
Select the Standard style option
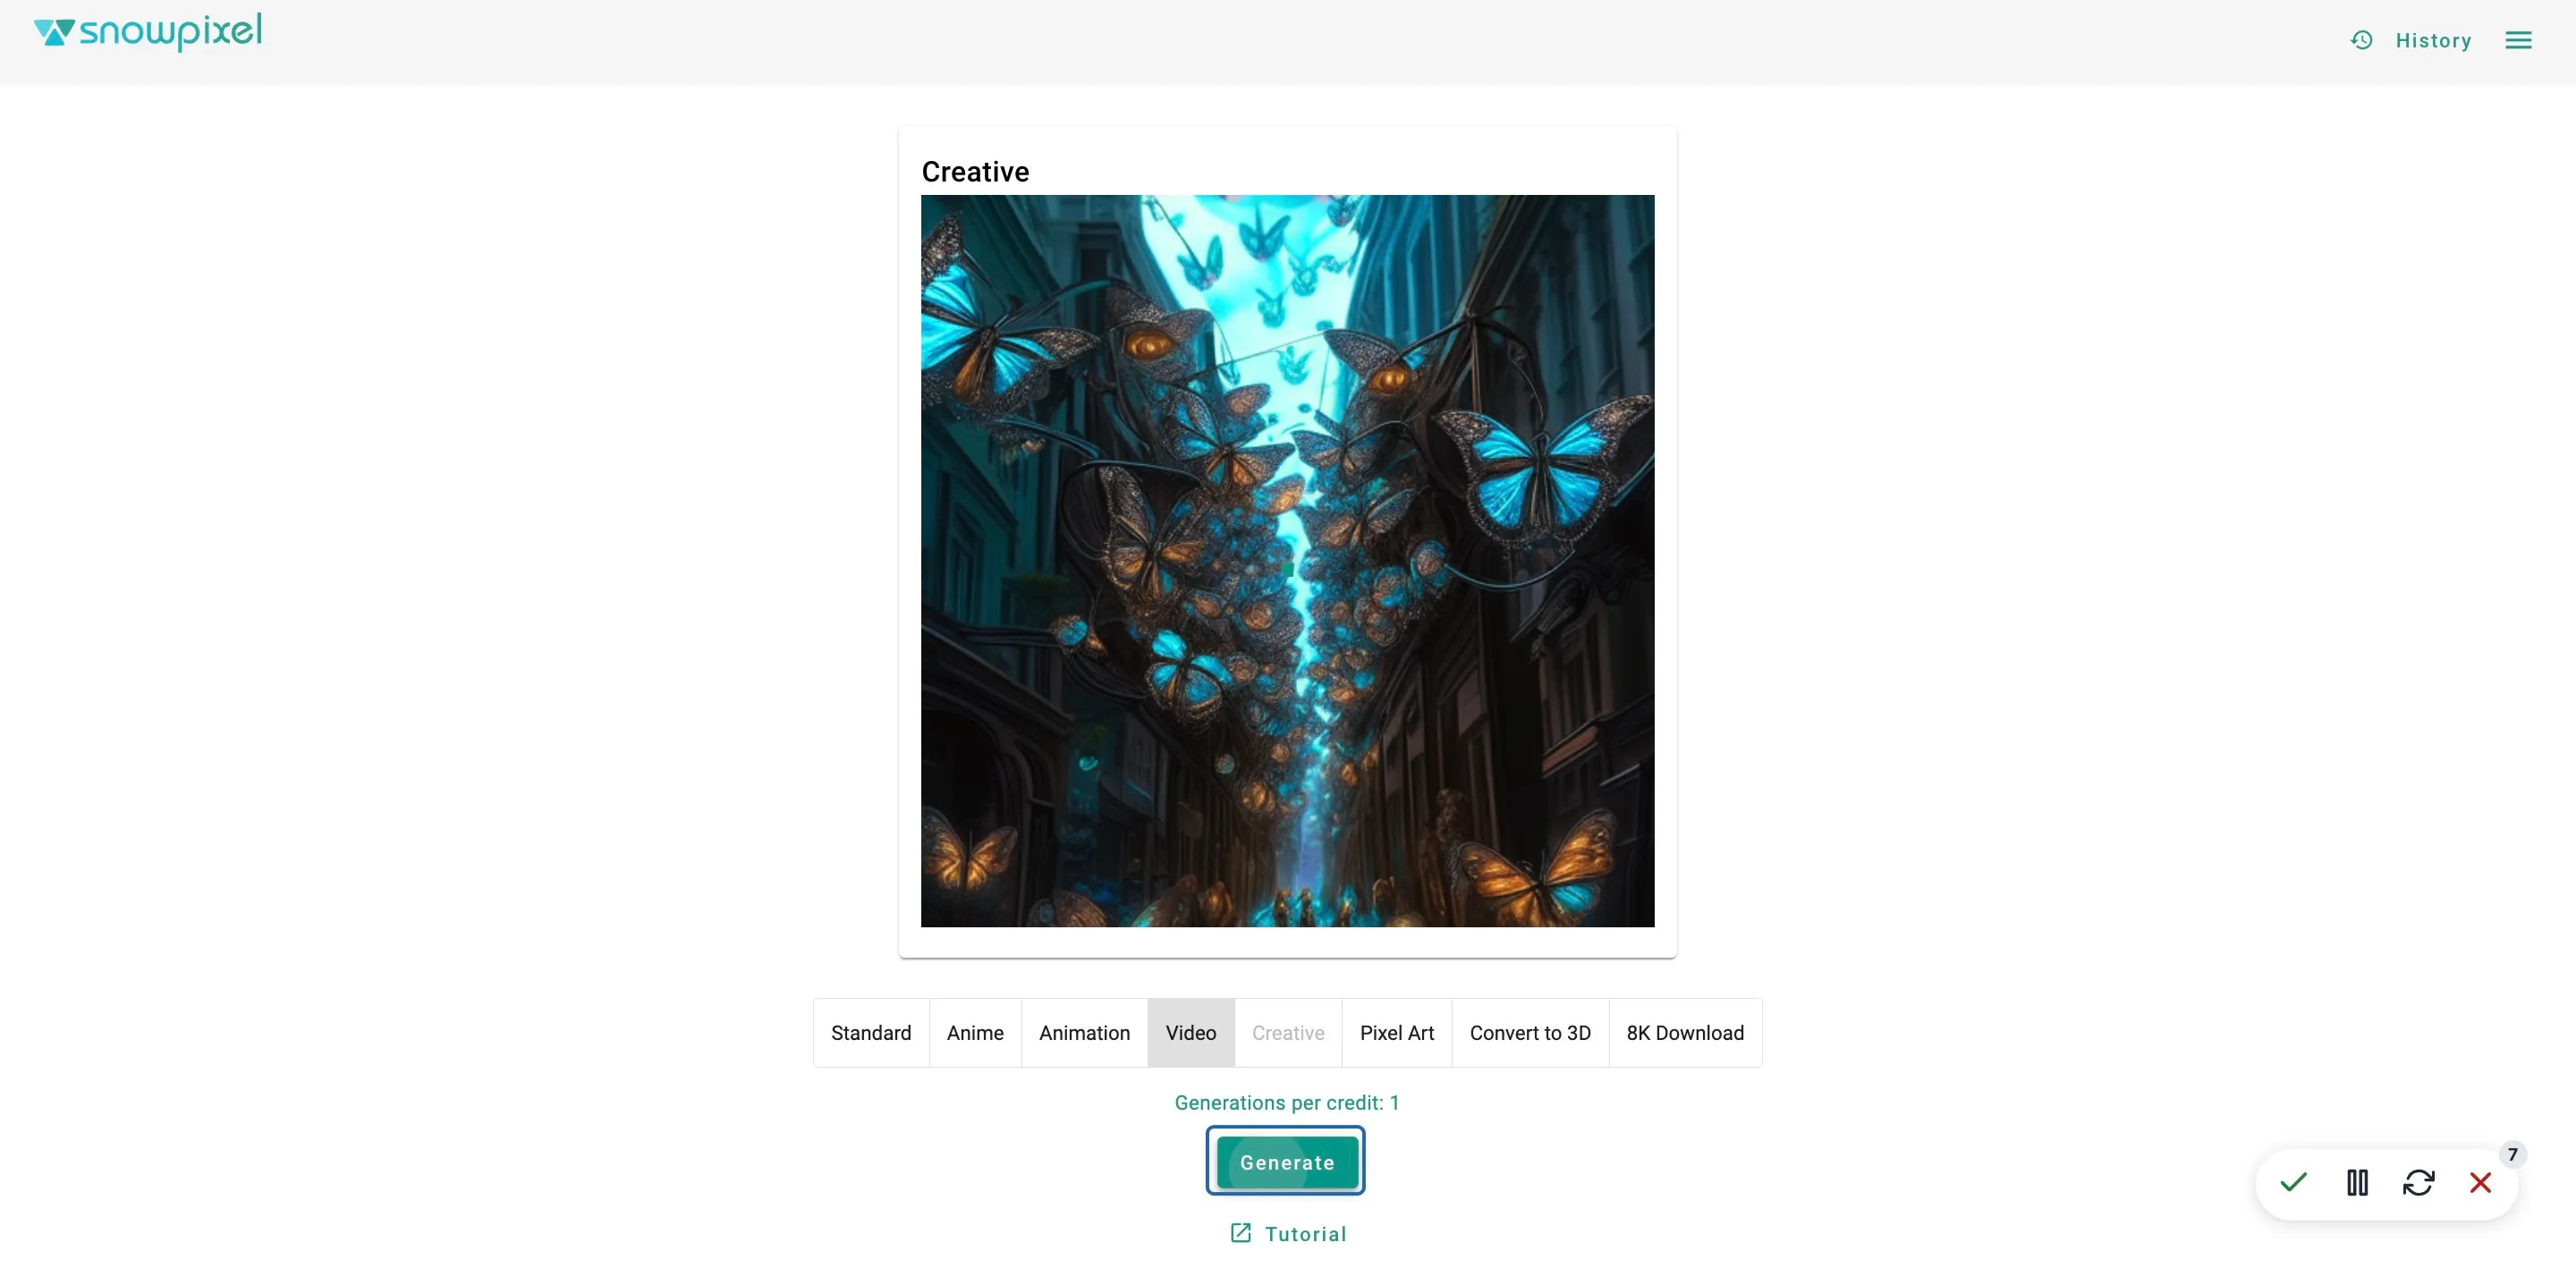(871, 1032)
